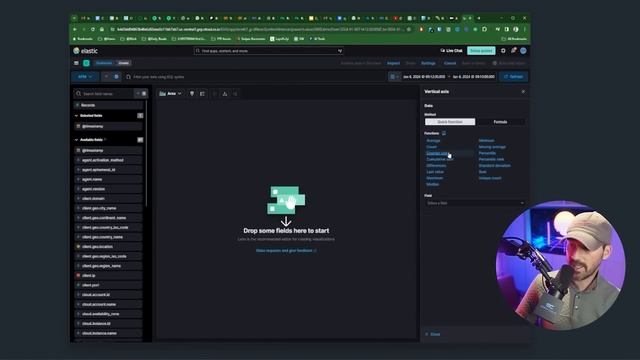Open the Area chart type dropdown
Image resolution: width=640 pixels, height=360 pixels.
tap(171, 94)
